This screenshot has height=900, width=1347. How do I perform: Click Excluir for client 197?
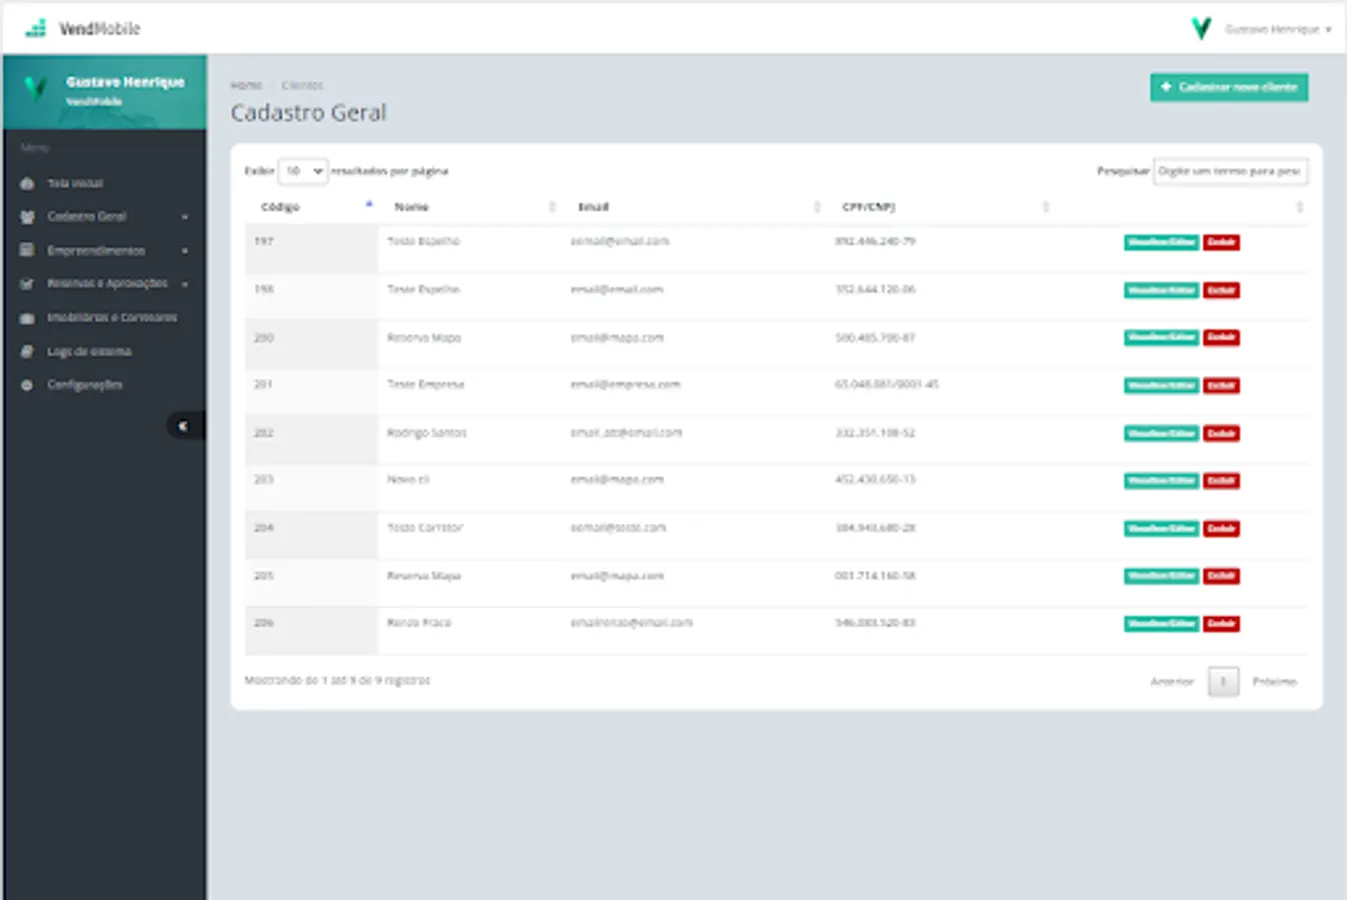[x=1221, y=242]
